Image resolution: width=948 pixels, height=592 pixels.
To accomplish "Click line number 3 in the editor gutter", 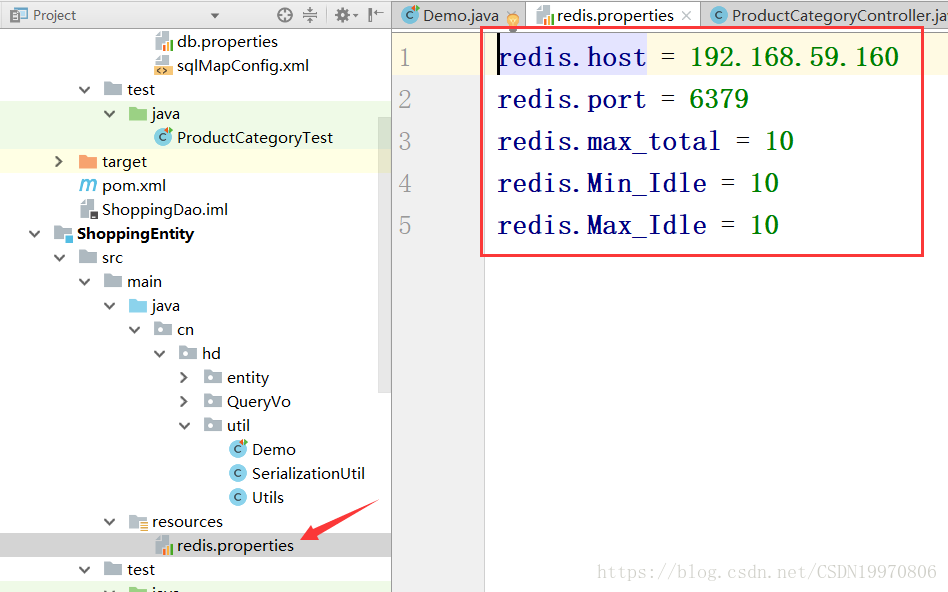I will (405, 141).
